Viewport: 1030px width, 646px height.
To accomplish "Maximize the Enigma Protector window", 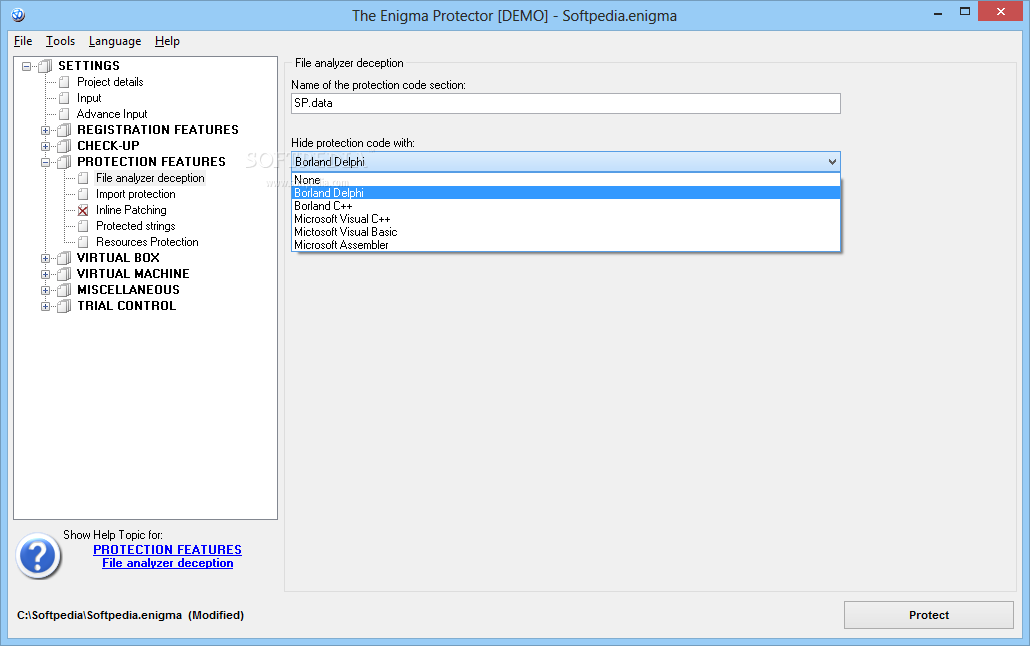I will click(x=964, y=12).
